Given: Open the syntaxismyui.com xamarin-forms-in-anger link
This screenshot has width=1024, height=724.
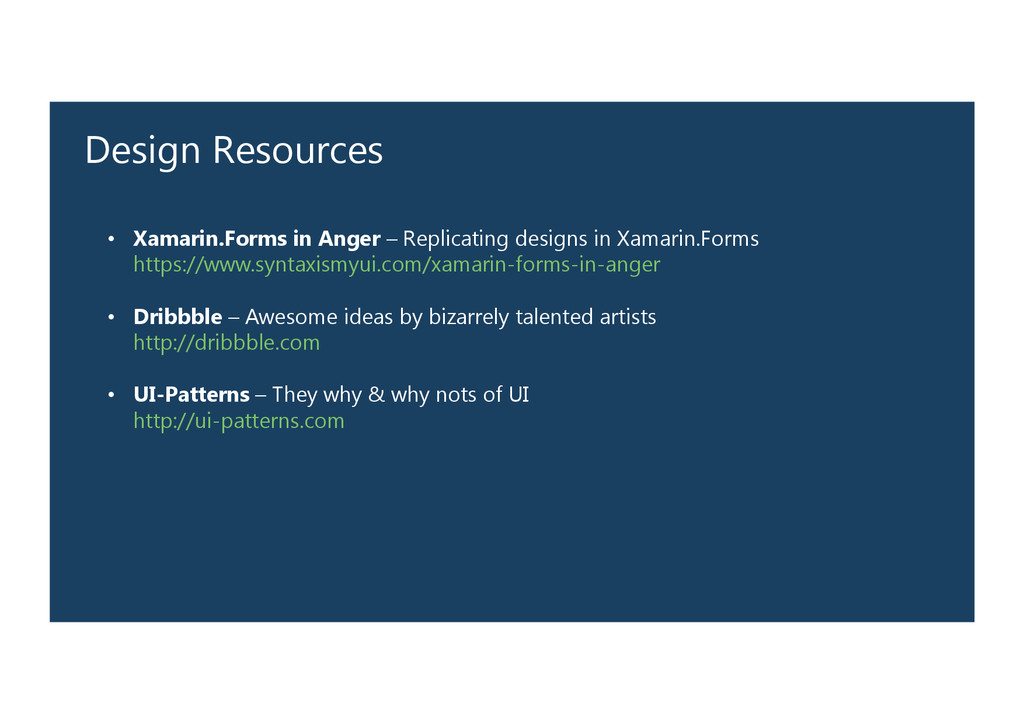Looking at the screenshot, I should pyautogui.click(x=397, y=265).
